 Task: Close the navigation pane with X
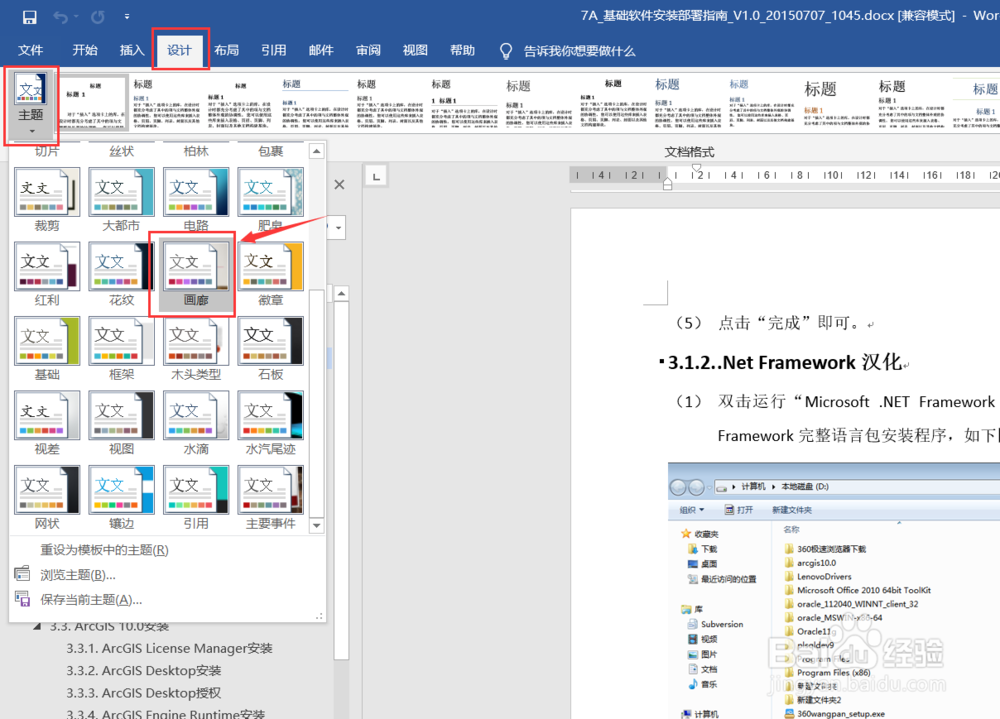(339, 184)
